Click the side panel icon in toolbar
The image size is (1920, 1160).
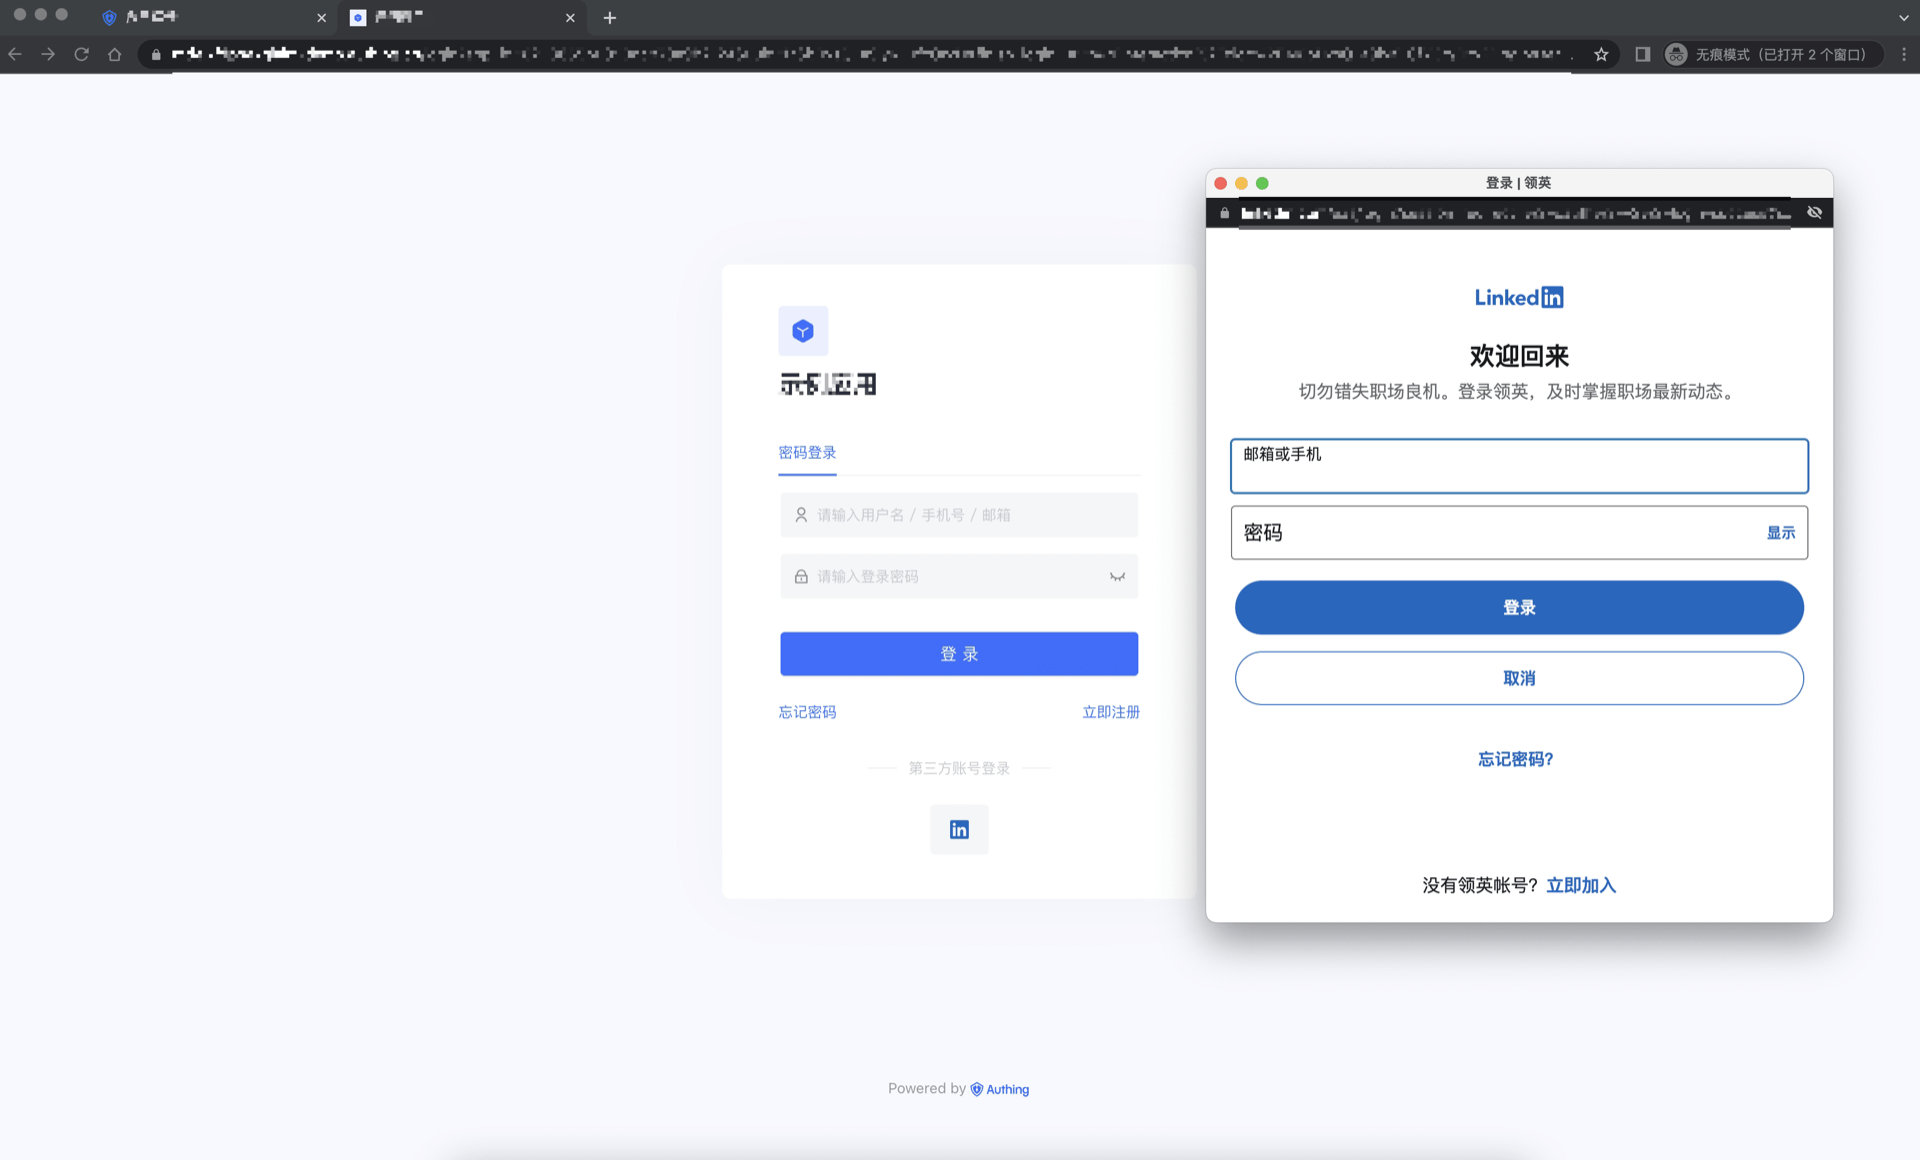(x=1642, y=54)
